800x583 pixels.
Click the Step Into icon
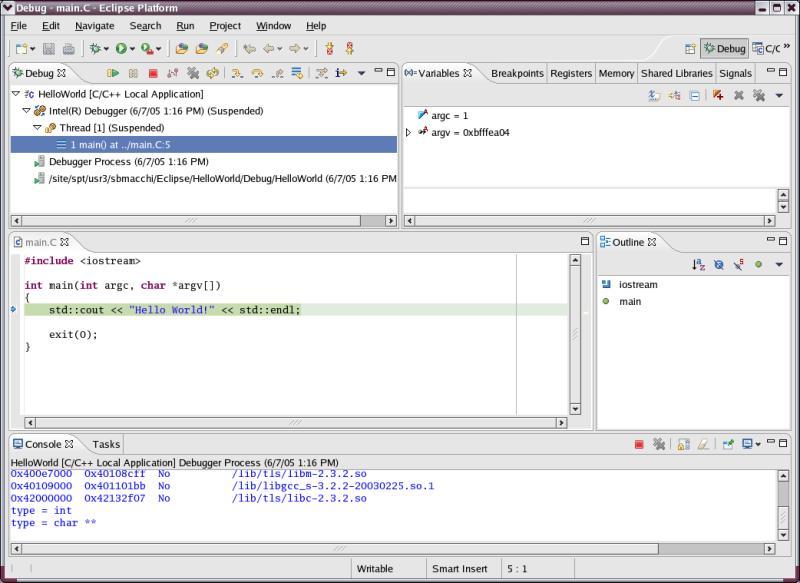pyautogui.click(x=237, y=73)
